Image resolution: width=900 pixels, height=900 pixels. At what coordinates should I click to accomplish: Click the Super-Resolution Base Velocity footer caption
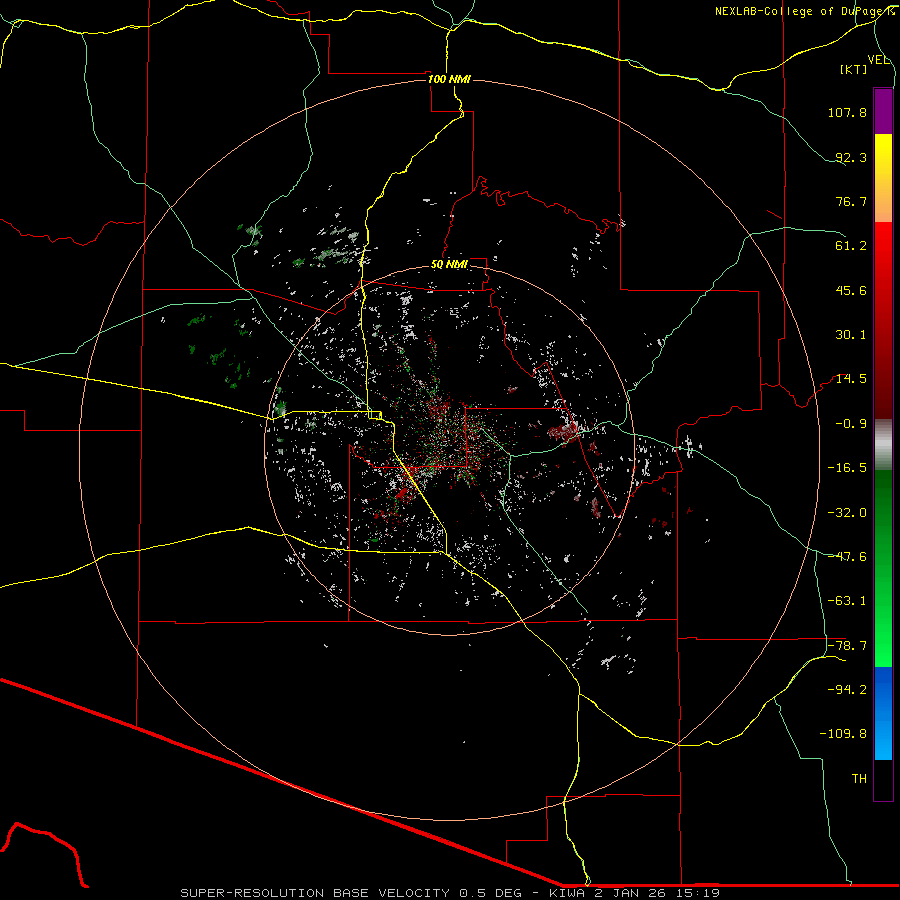(450, 892)
